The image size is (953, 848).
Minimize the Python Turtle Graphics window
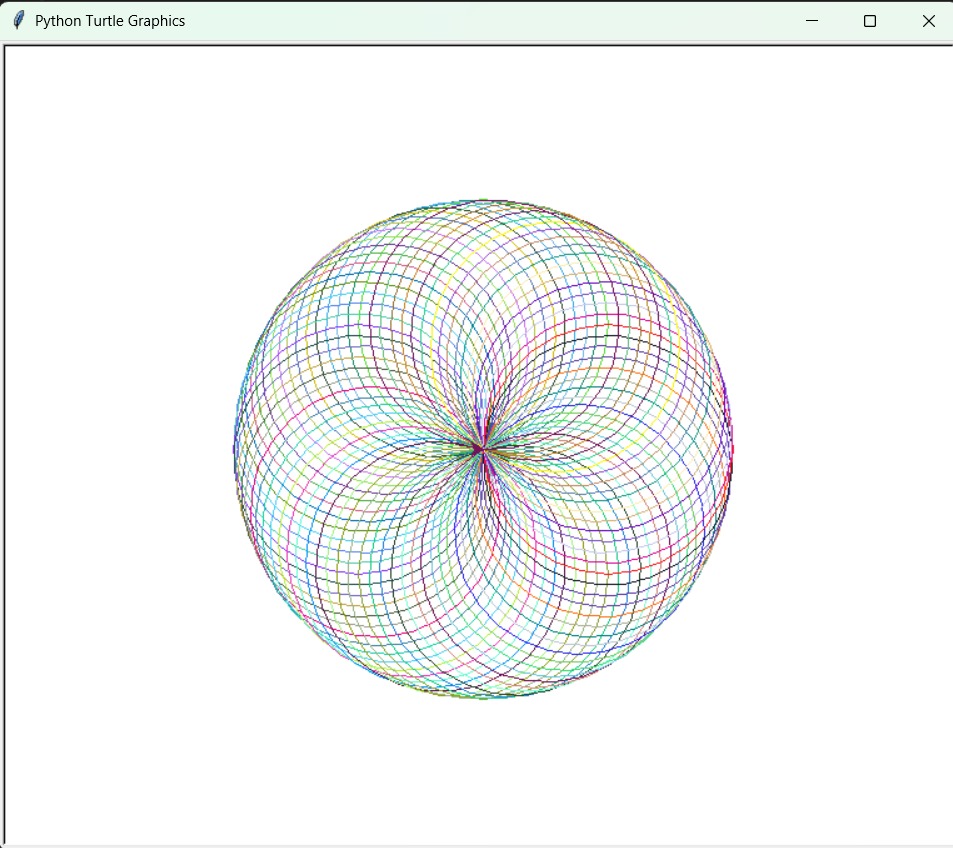tap(811, 21)
